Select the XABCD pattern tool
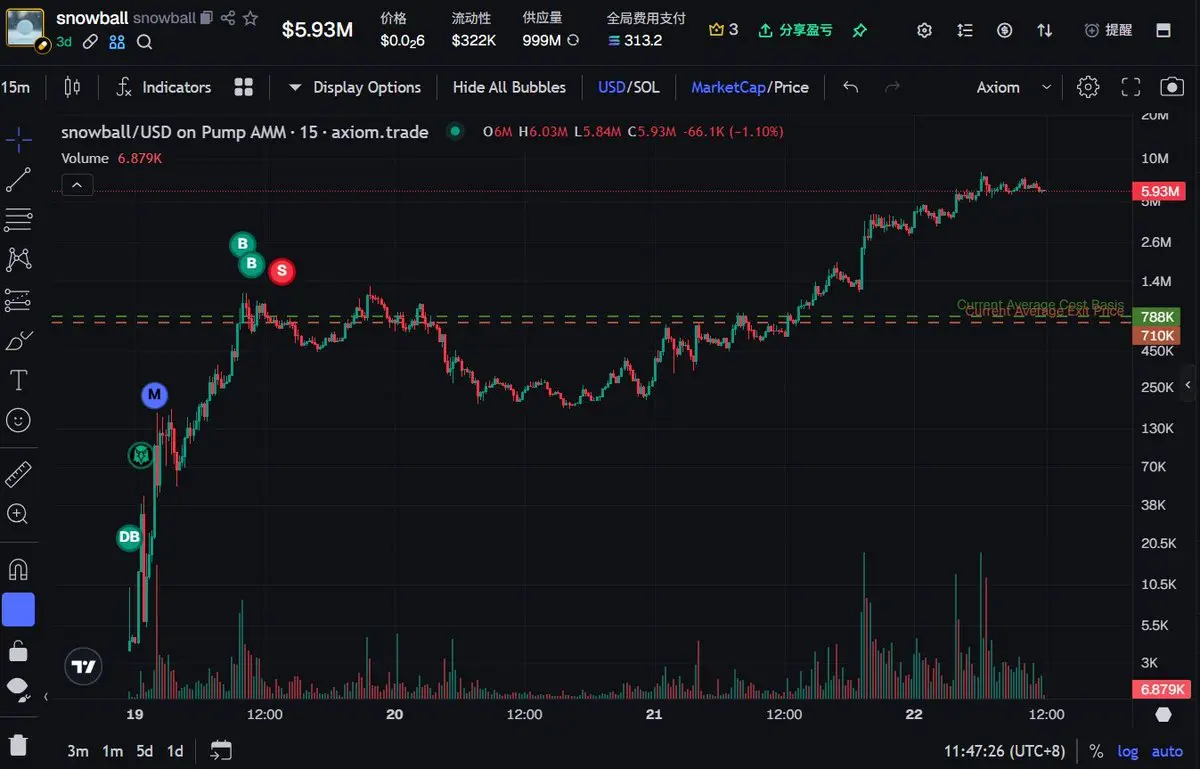Screen dimensions: 1200x769 [18, 260]
